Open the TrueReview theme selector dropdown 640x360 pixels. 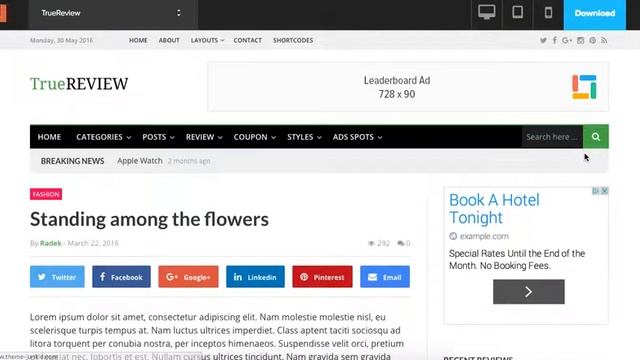[x=113, y=13]
